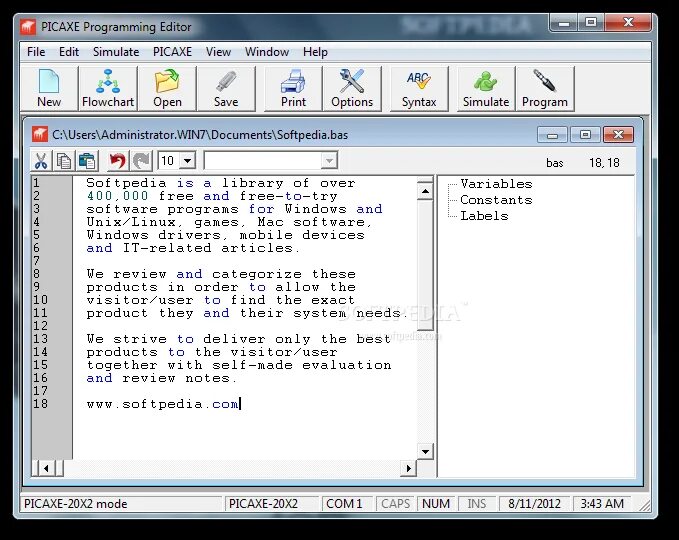679x540 pixels.
Task: Click the 3:43 AM time in status bar
Action: tap(602, 504)
